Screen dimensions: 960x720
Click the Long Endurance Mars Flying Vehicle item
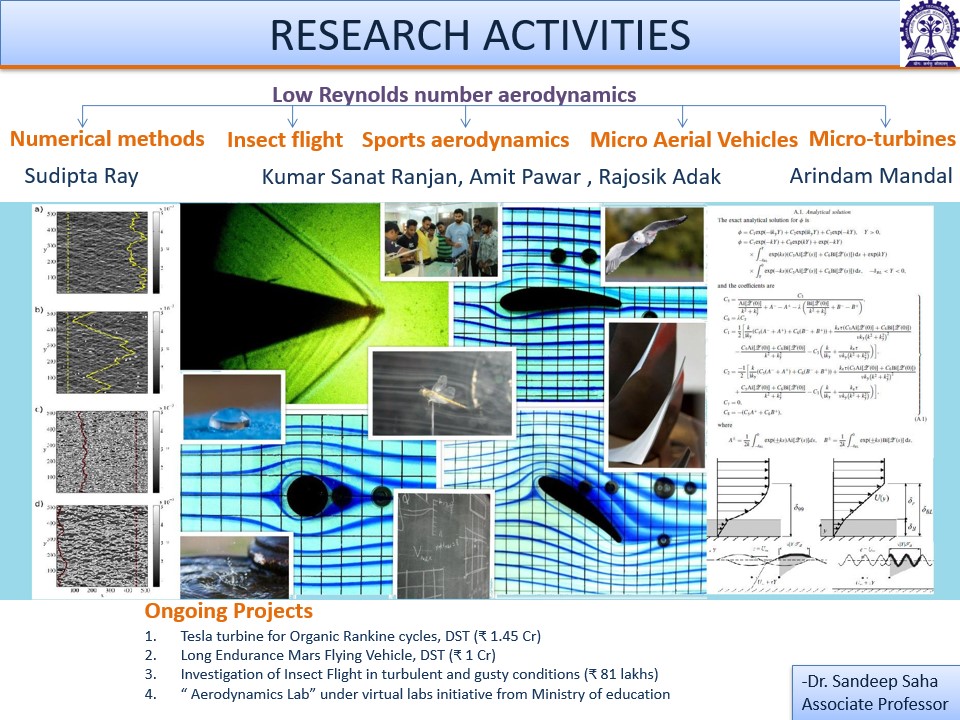(338, 655)
